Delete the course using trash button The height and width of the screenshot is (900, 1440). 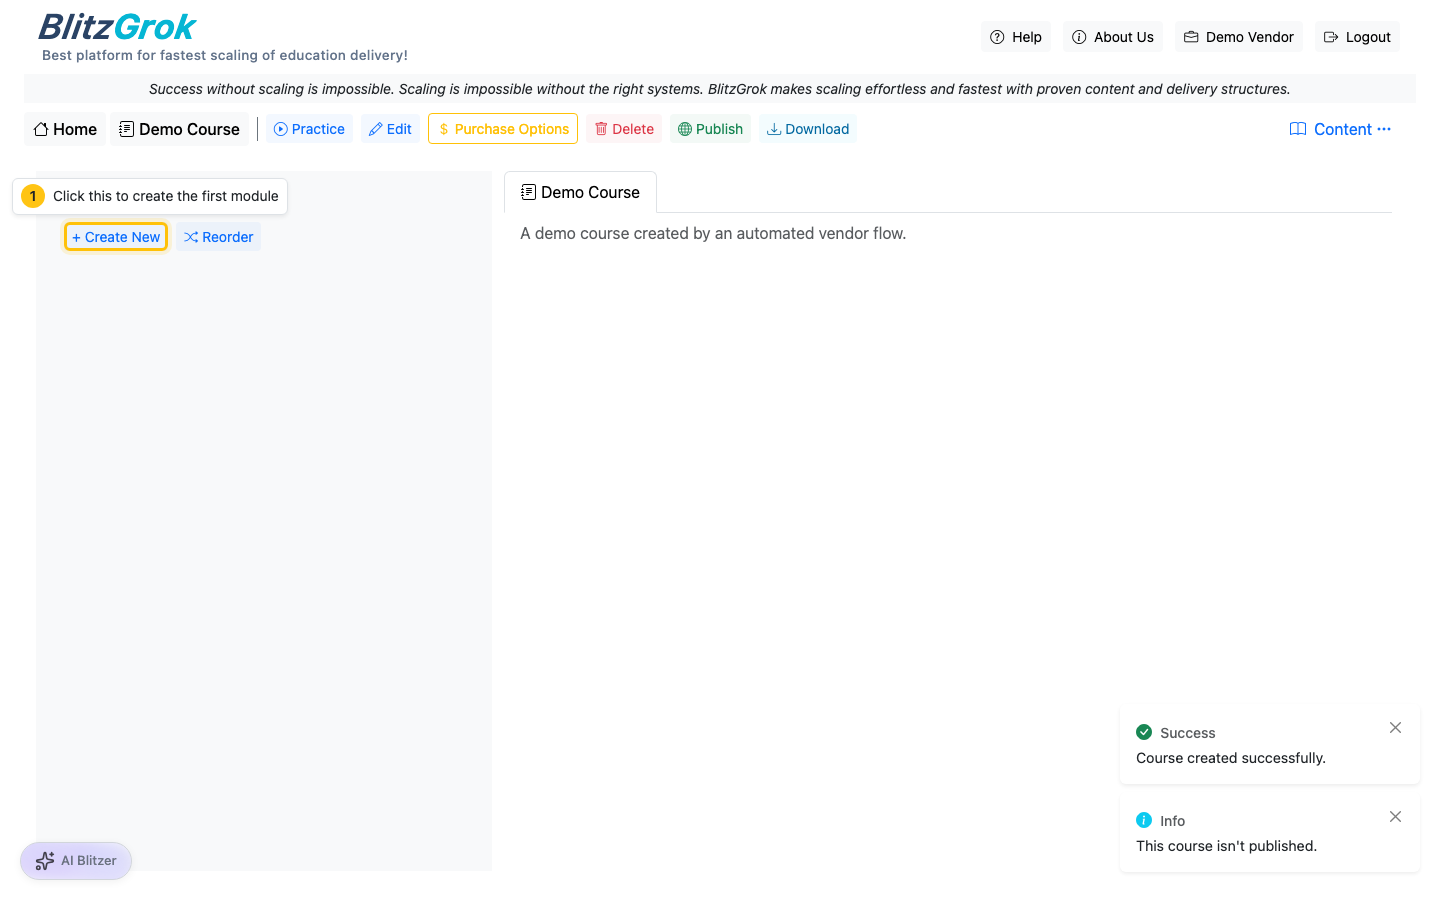coord(624,129)
